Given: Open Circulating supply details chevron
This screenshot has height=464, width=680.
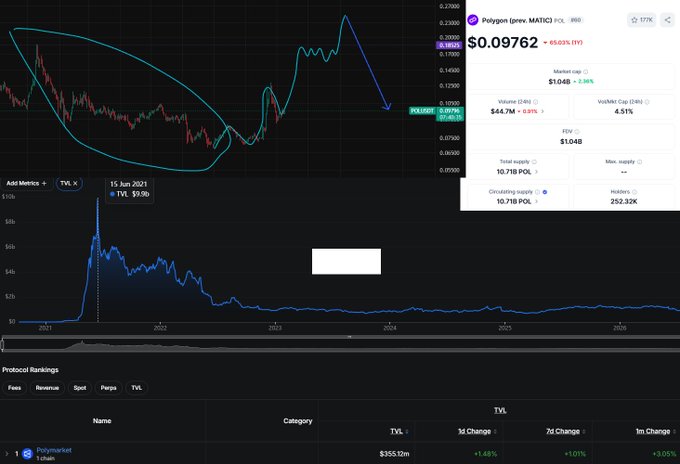Looking at the screenshot, I should [x=536, y=201].
